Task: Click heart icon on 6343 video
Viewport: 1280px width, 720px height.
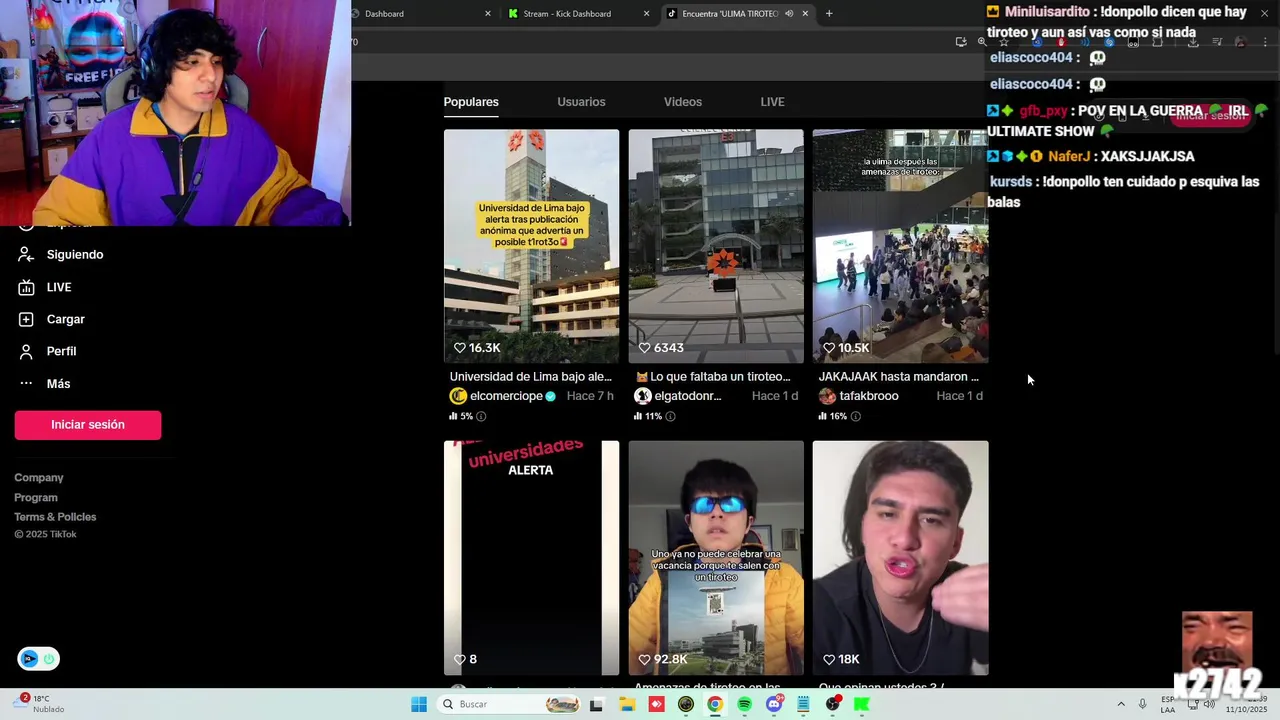Action: (644, 348)
